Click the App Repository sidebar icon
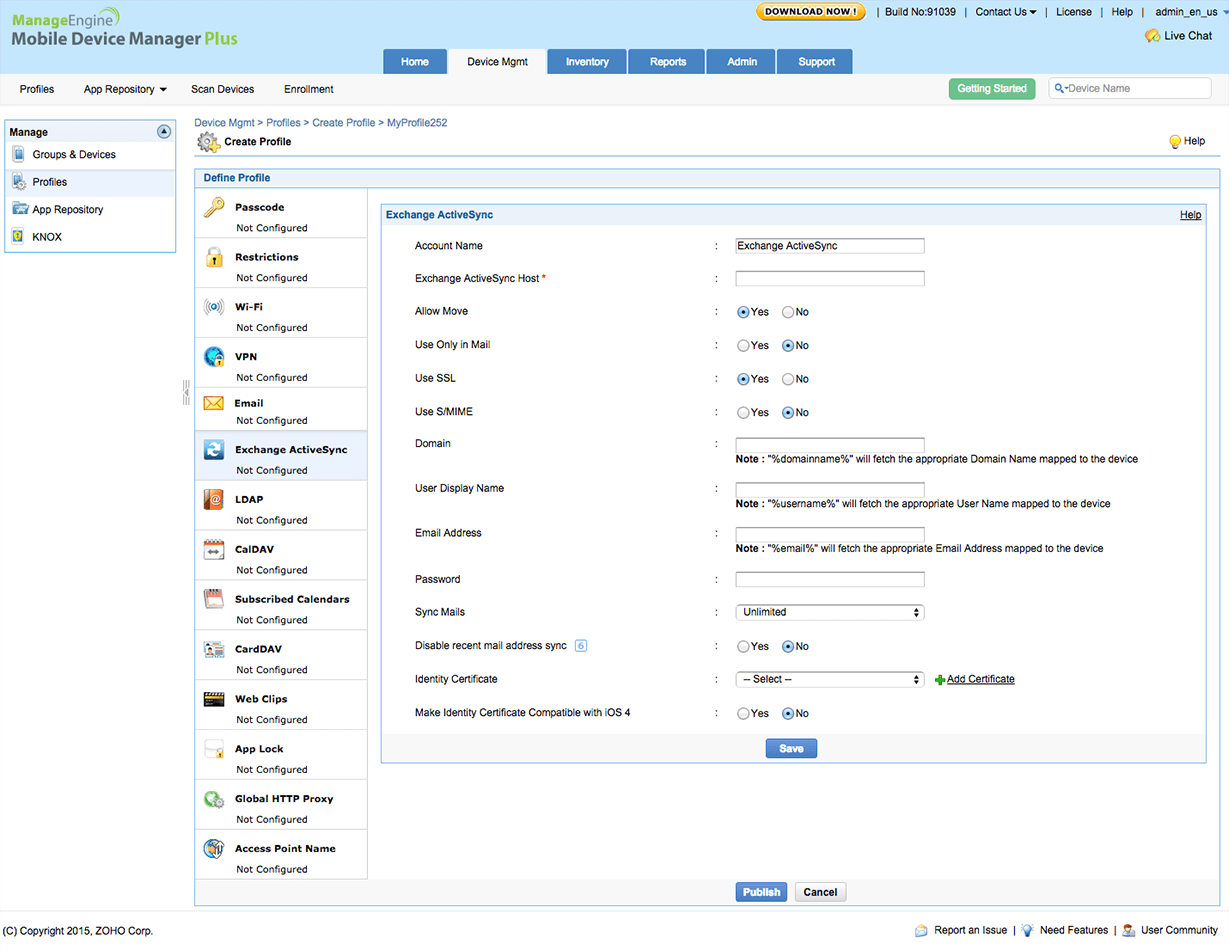This screenshot has width=1229, height=950. 19,209
